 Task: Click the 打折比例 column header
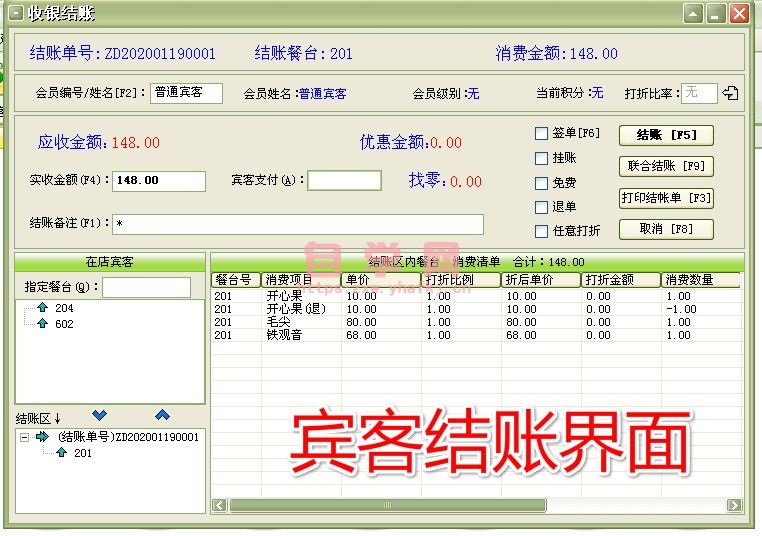pyautogui.click(x=460, y=280)
